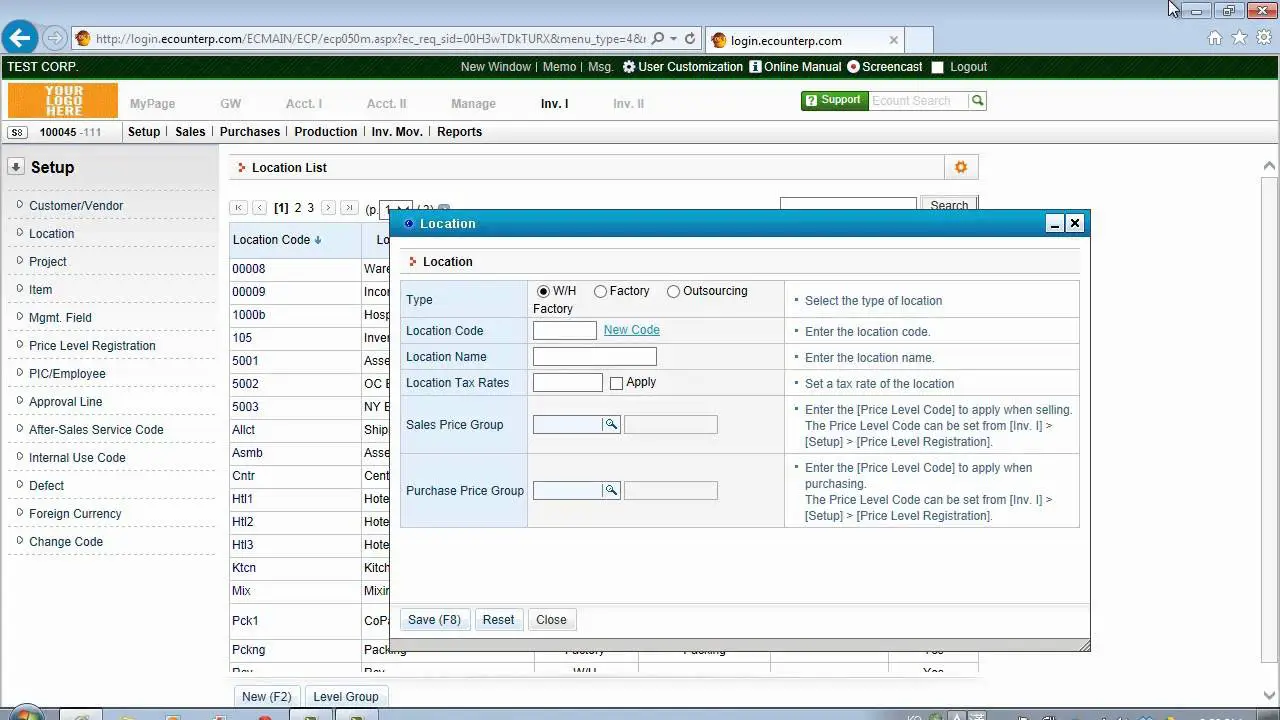
Task: Click the browser Forward arrow button
Action: 55,39
